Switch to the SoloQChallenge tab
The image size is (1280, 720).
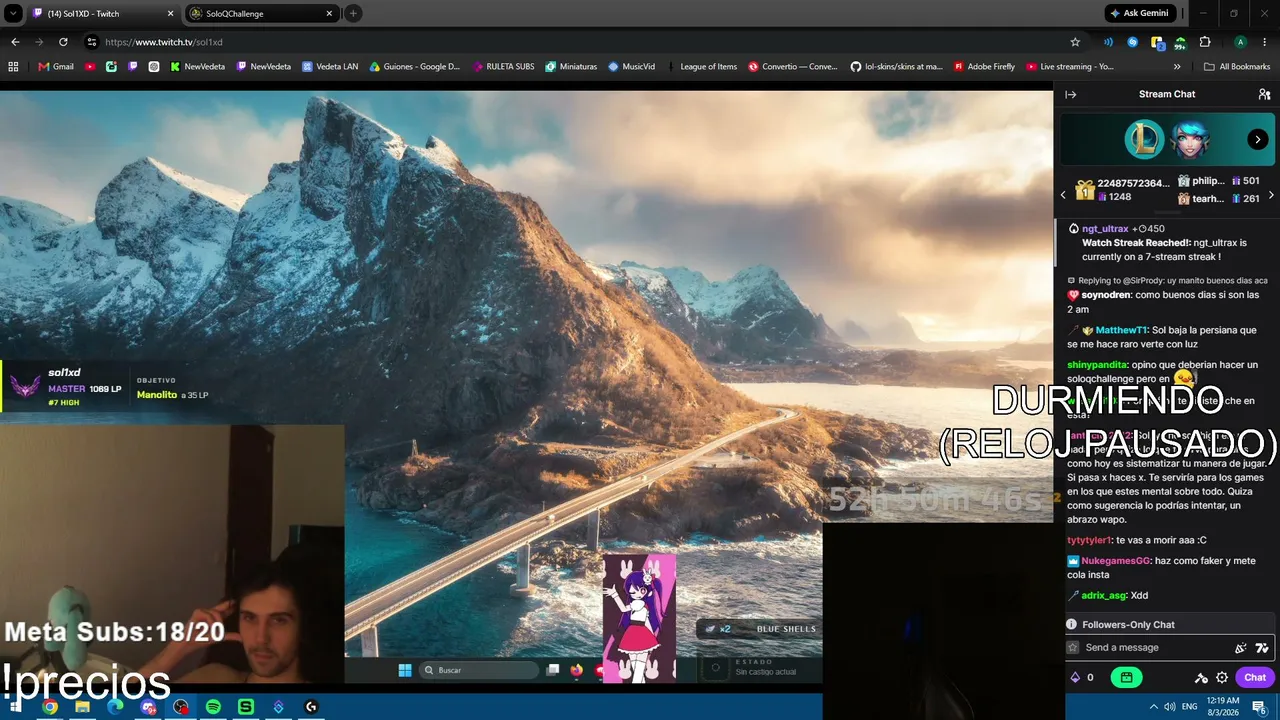pos(262,14)
